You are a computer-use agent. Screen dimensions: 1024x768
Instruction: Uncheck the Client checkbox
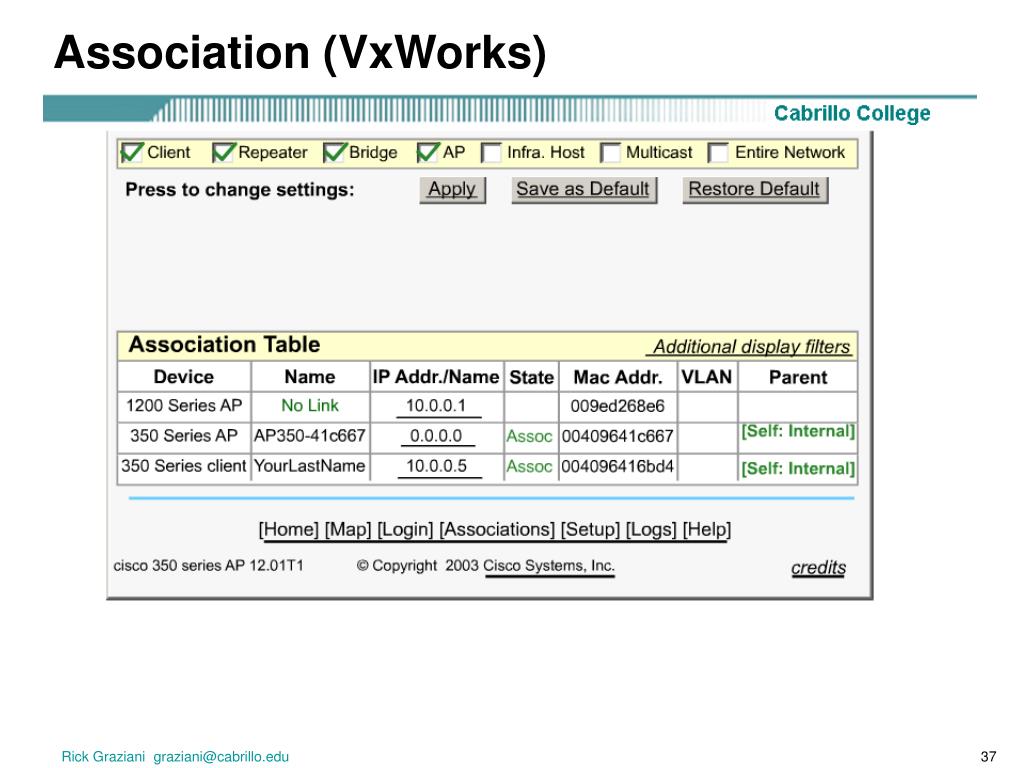131,153
